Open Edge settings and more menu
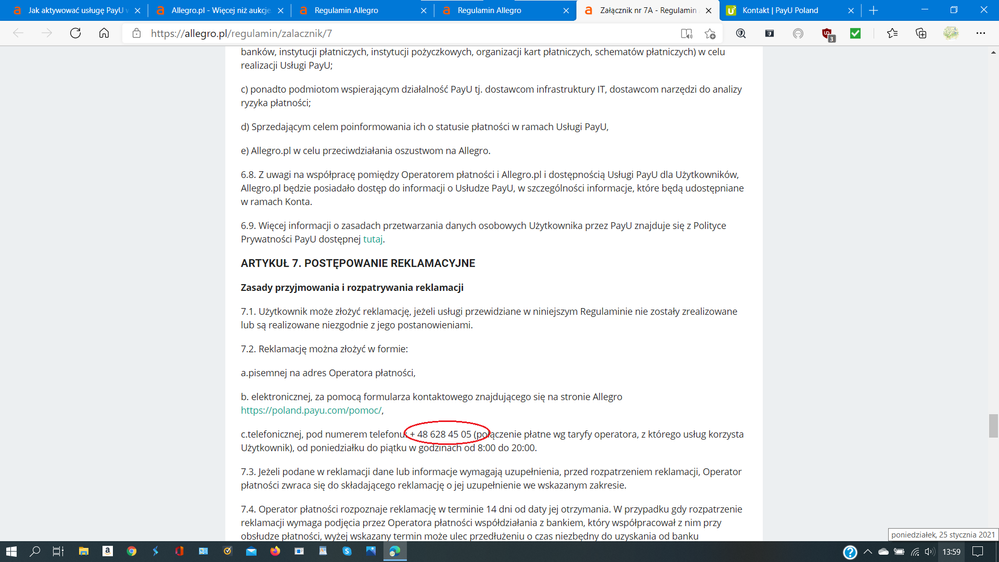The height and width of the screenshot is (562, 999). (x=981, y=33)
